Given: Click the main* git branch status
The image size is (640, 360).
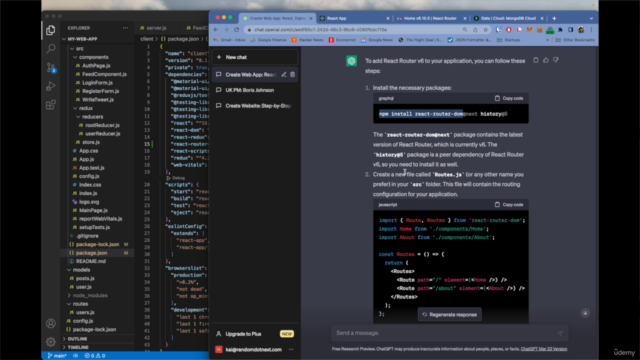Looking at the screenshot, I should [x=57, y=356].
